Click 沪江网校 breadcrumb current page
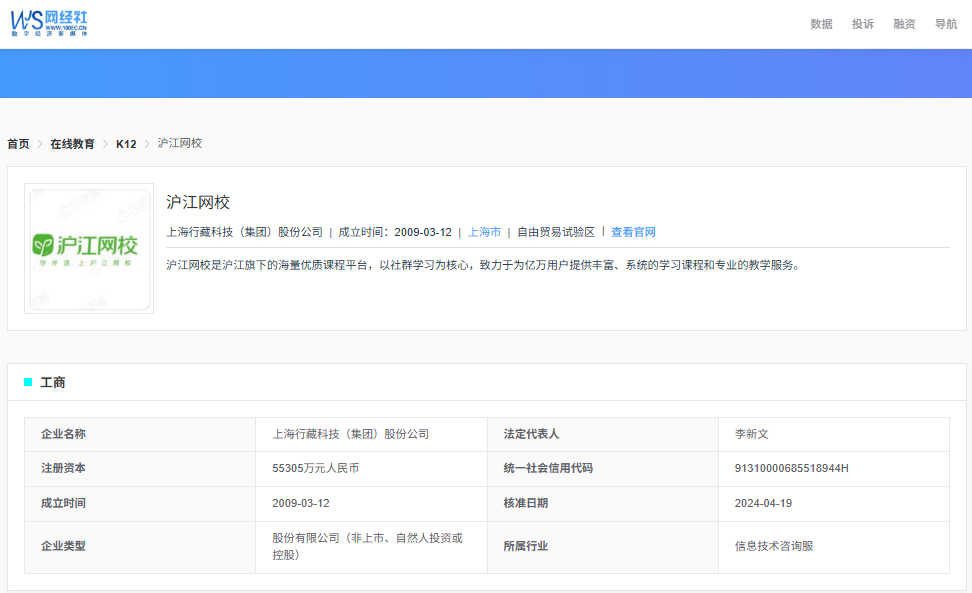This screenshot has width=972, height=593. click(x=180, y=144)
